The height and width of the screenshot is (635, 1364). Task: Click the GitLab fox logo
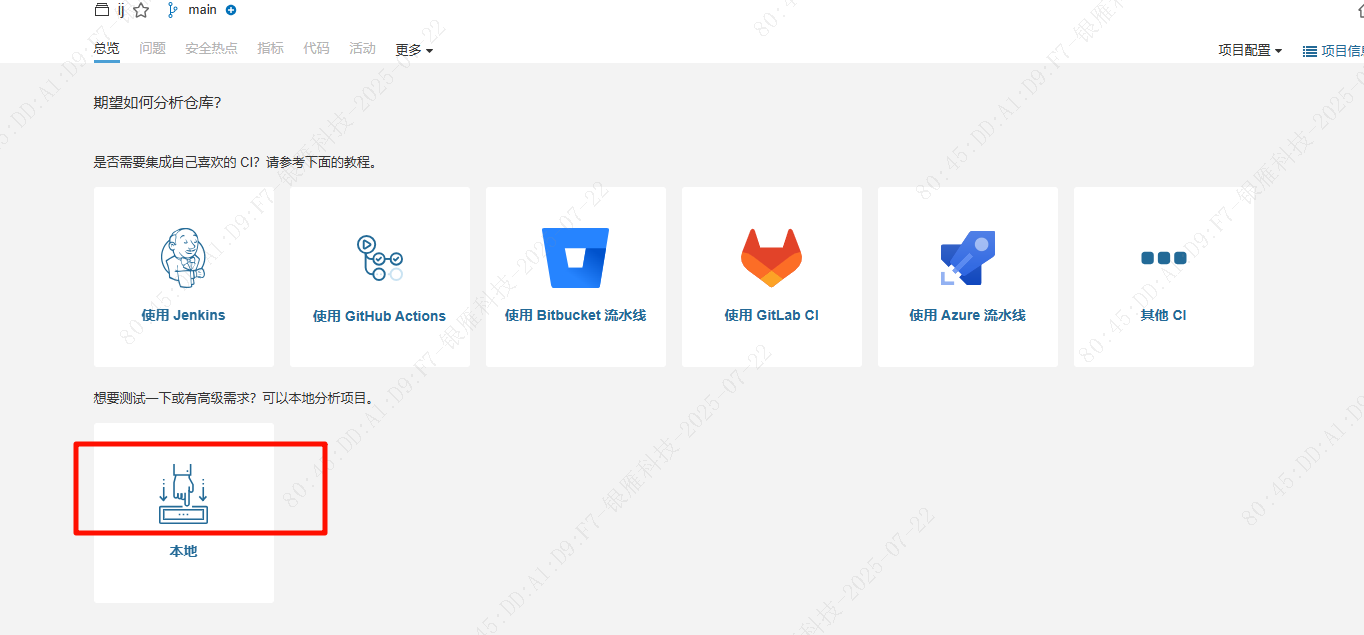pos(771,258)
